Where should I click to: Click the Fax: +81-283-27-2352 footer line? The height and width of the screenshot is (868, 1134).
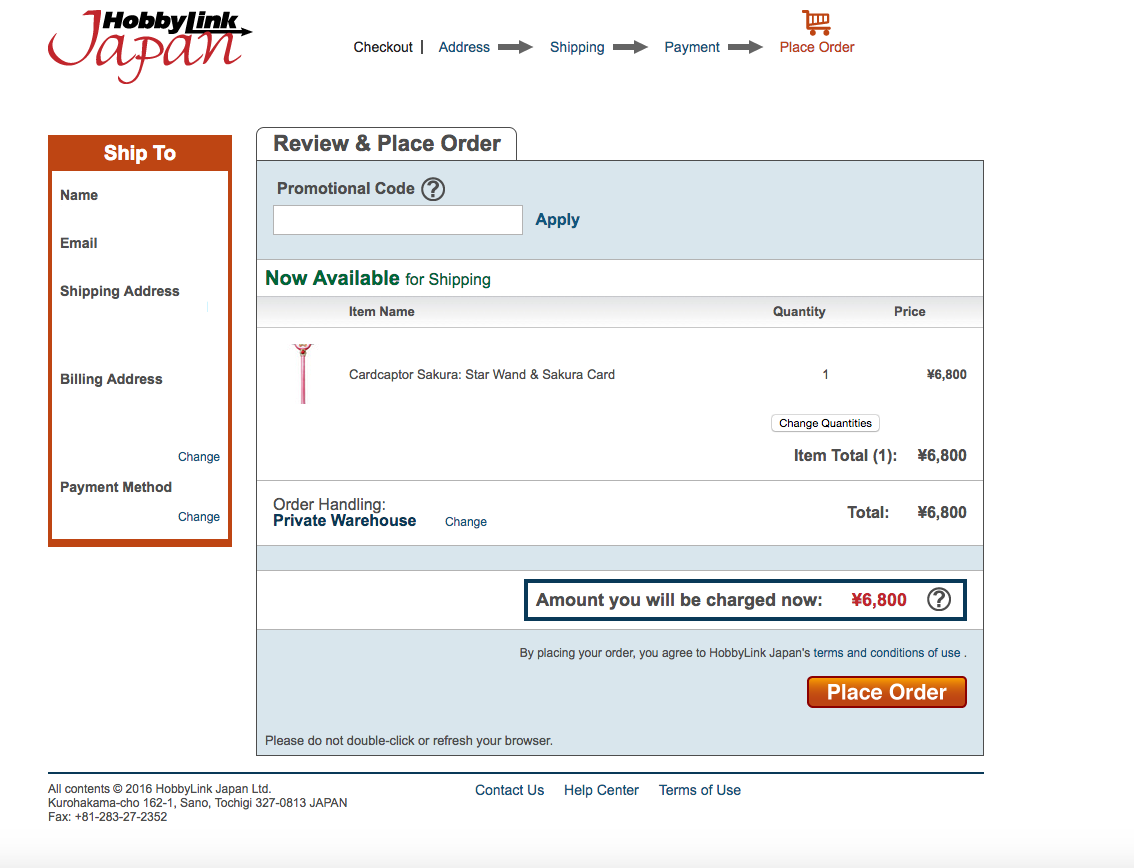[108, 817]
